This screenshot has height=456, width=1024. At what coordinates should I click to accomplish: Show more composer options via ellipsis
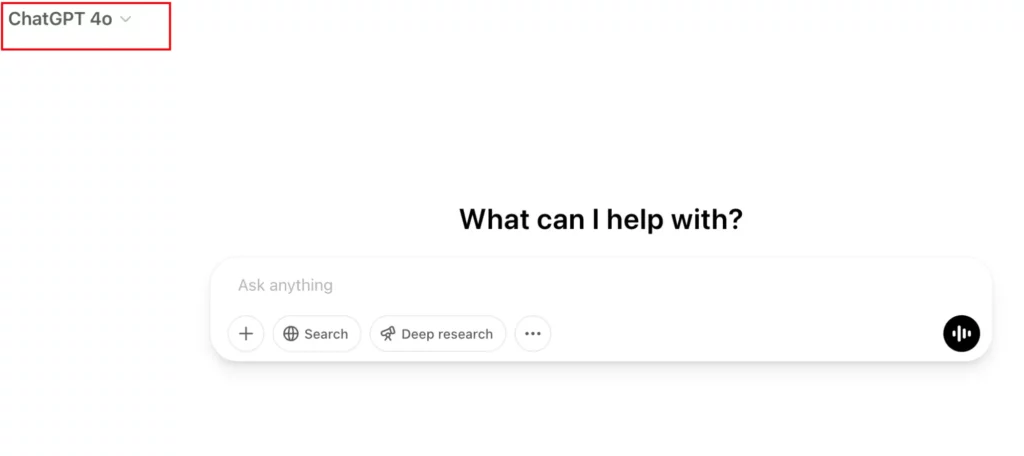533,334
